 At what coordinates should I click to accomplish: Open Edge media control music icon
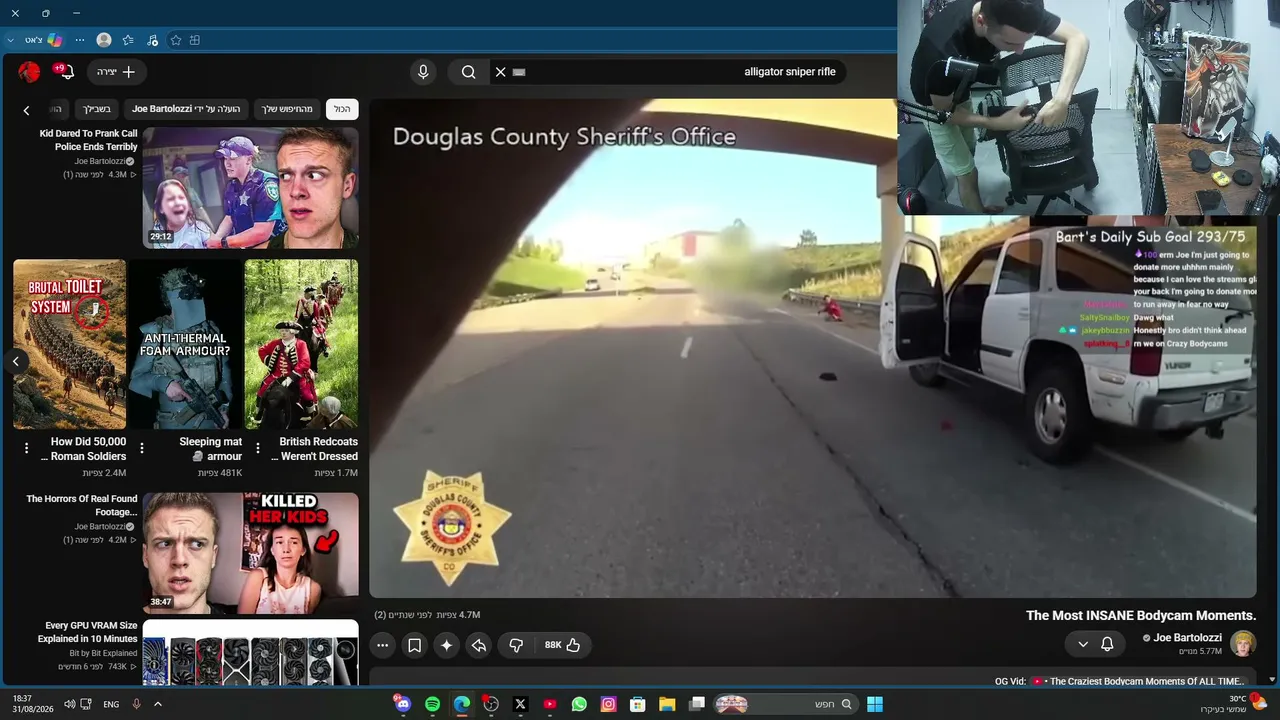pyautogui.click(x=152, y=40)
